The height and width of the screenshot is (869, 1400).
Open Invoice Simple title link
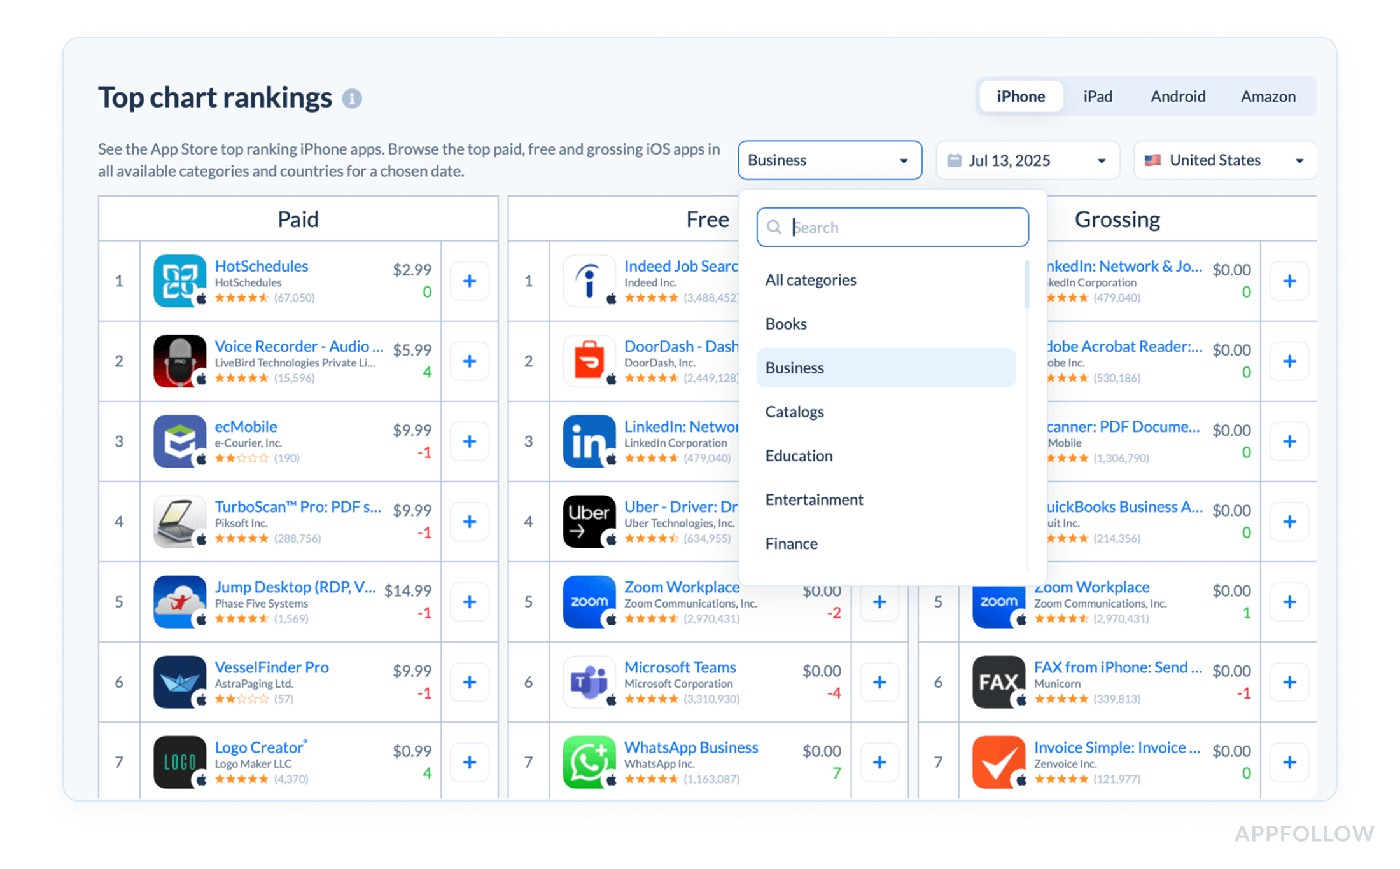1117,747
